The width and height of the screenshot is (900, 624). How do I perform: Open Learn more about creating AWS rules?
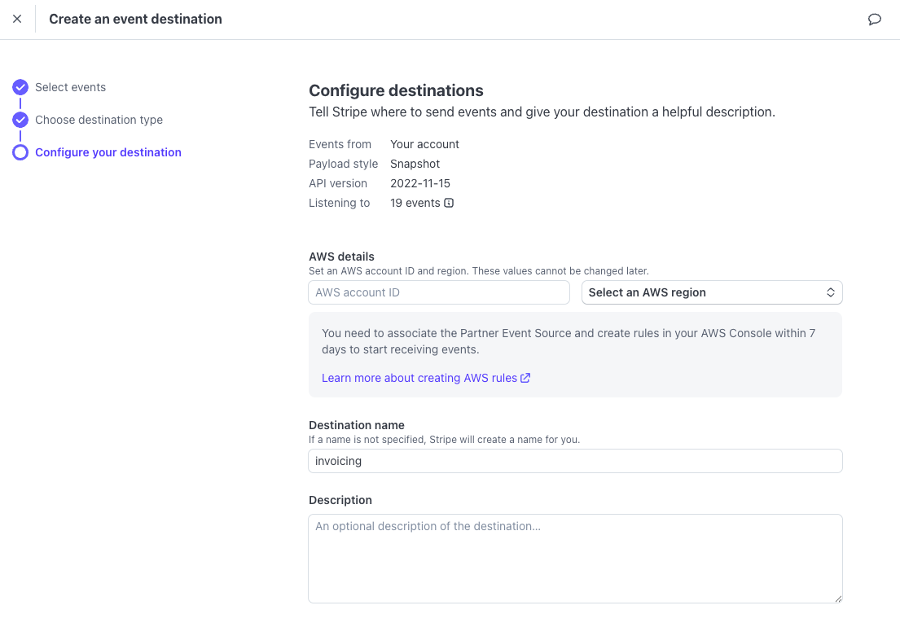coord(419,378)
